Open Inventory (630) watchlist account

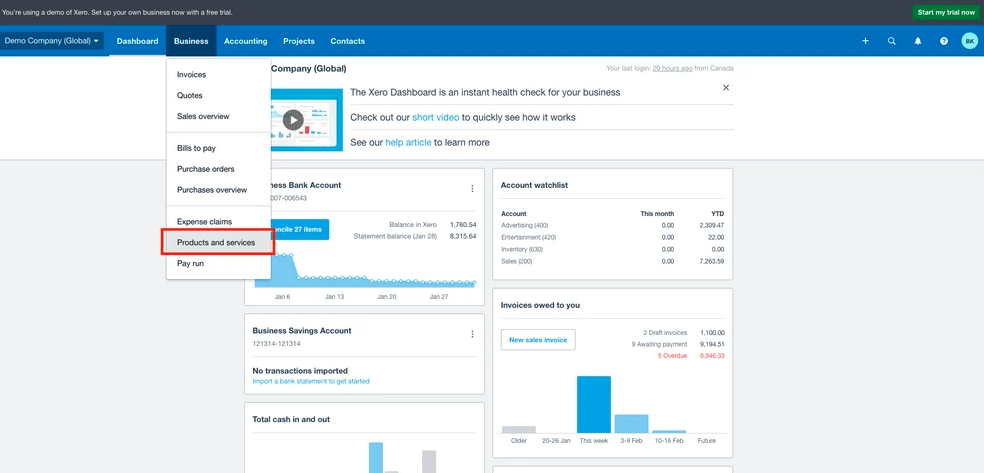(x=521, y=249)
